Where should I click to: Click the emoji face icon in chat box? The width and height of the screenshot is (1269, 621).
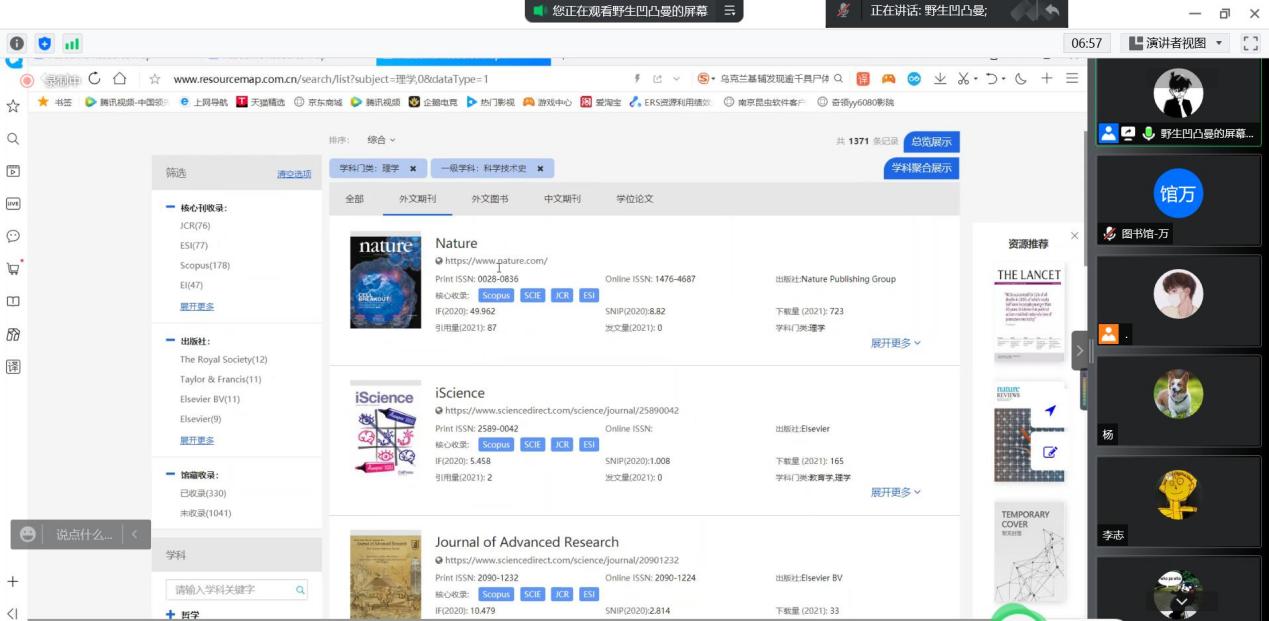point(28,535)
